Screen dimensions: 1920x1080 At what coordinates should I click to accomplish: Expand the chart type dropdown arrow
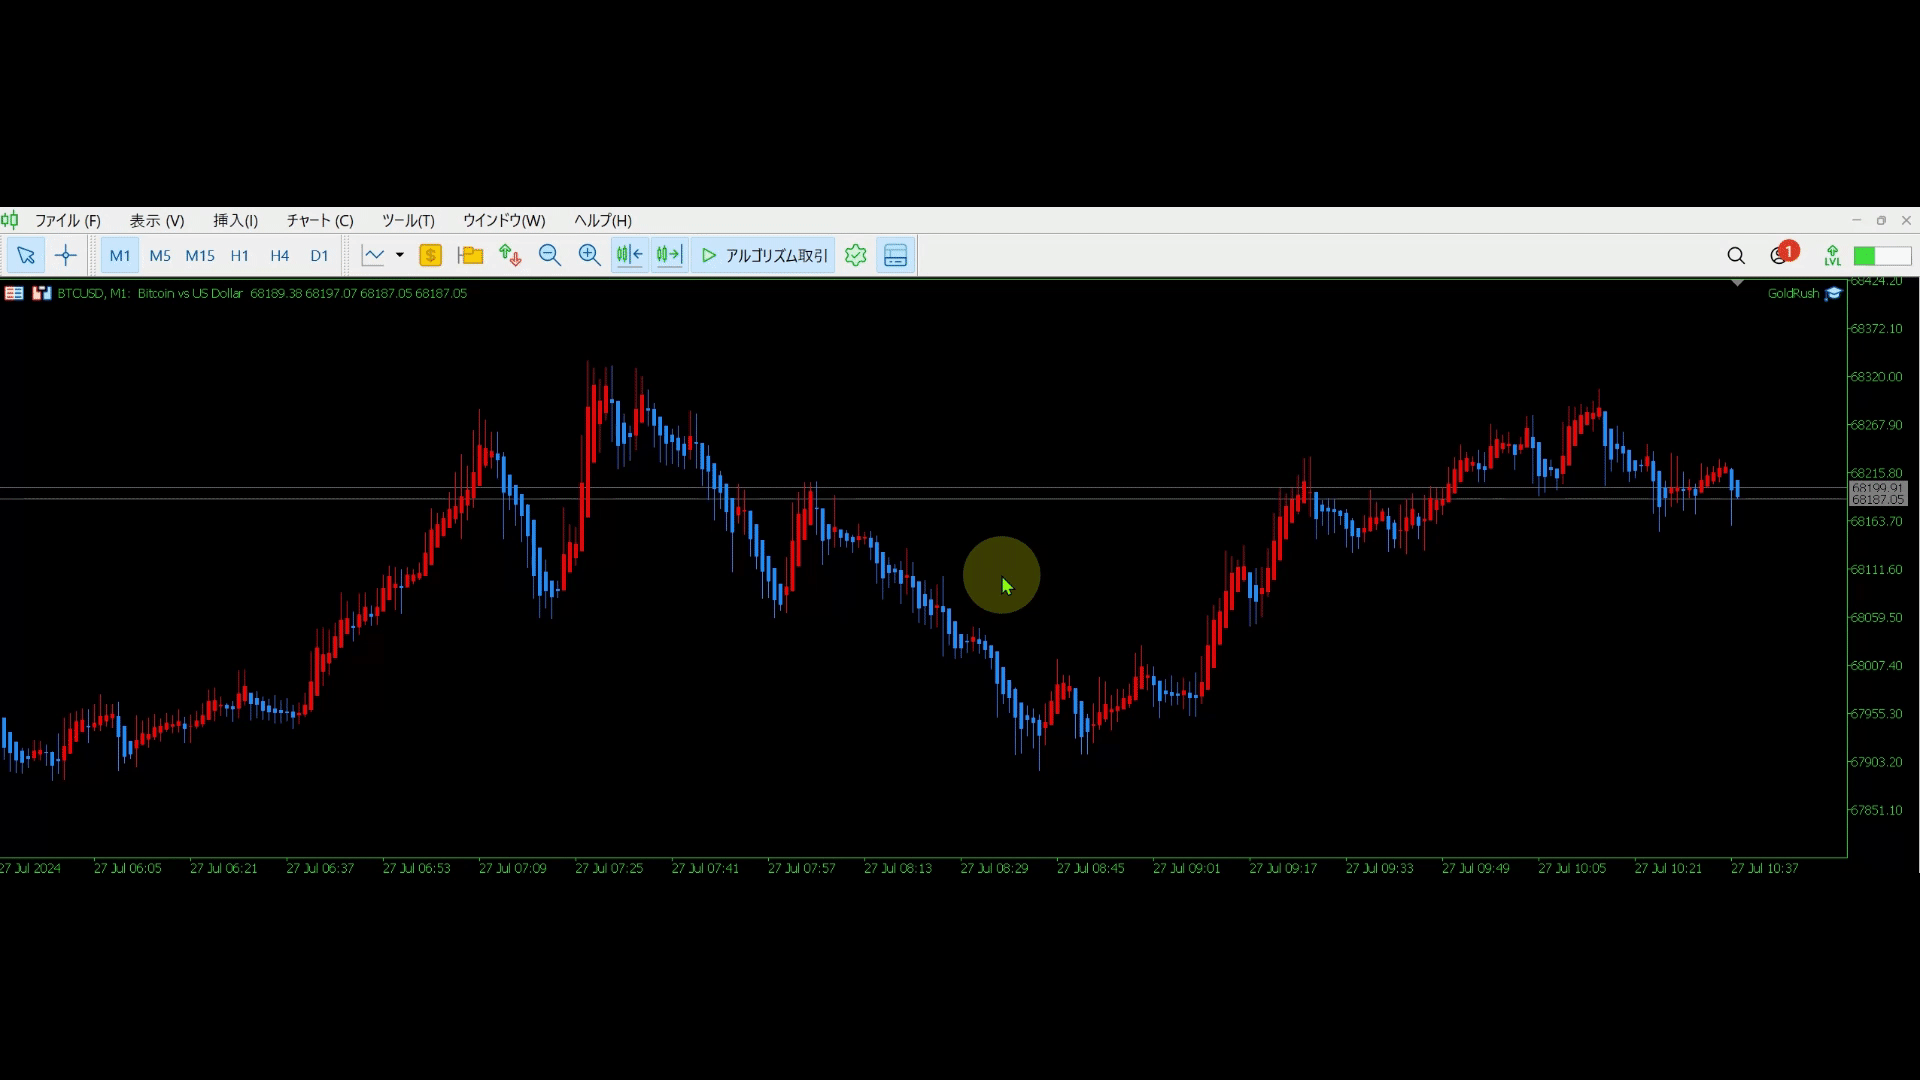pos(399,256)
